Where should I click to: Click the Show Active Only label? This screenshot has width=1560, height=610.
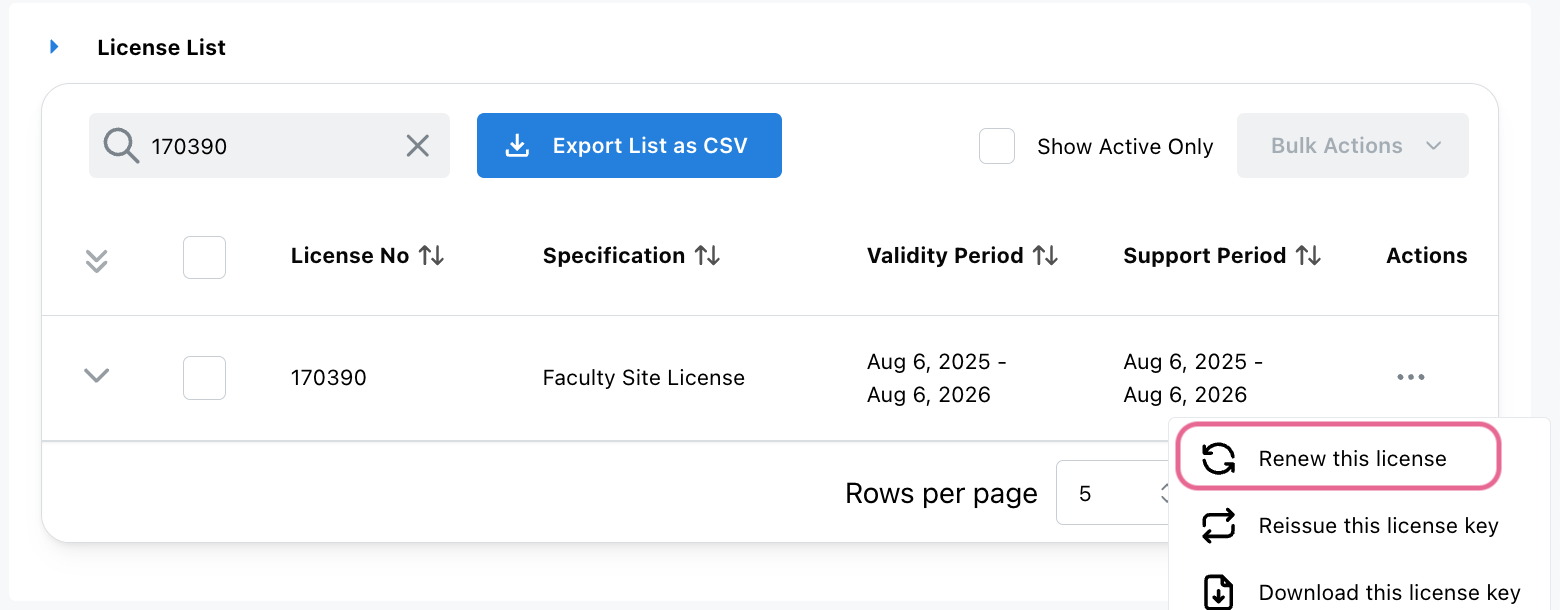[x=1125, y=147]
